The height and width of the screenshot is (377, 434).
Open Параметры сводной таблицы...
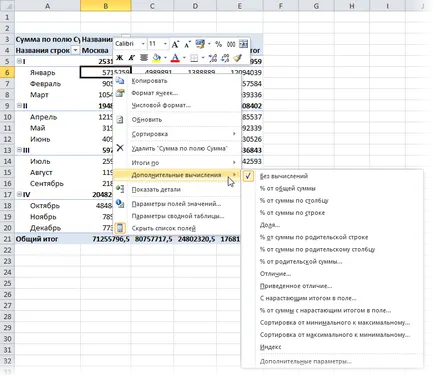click(x=177, y=216)
